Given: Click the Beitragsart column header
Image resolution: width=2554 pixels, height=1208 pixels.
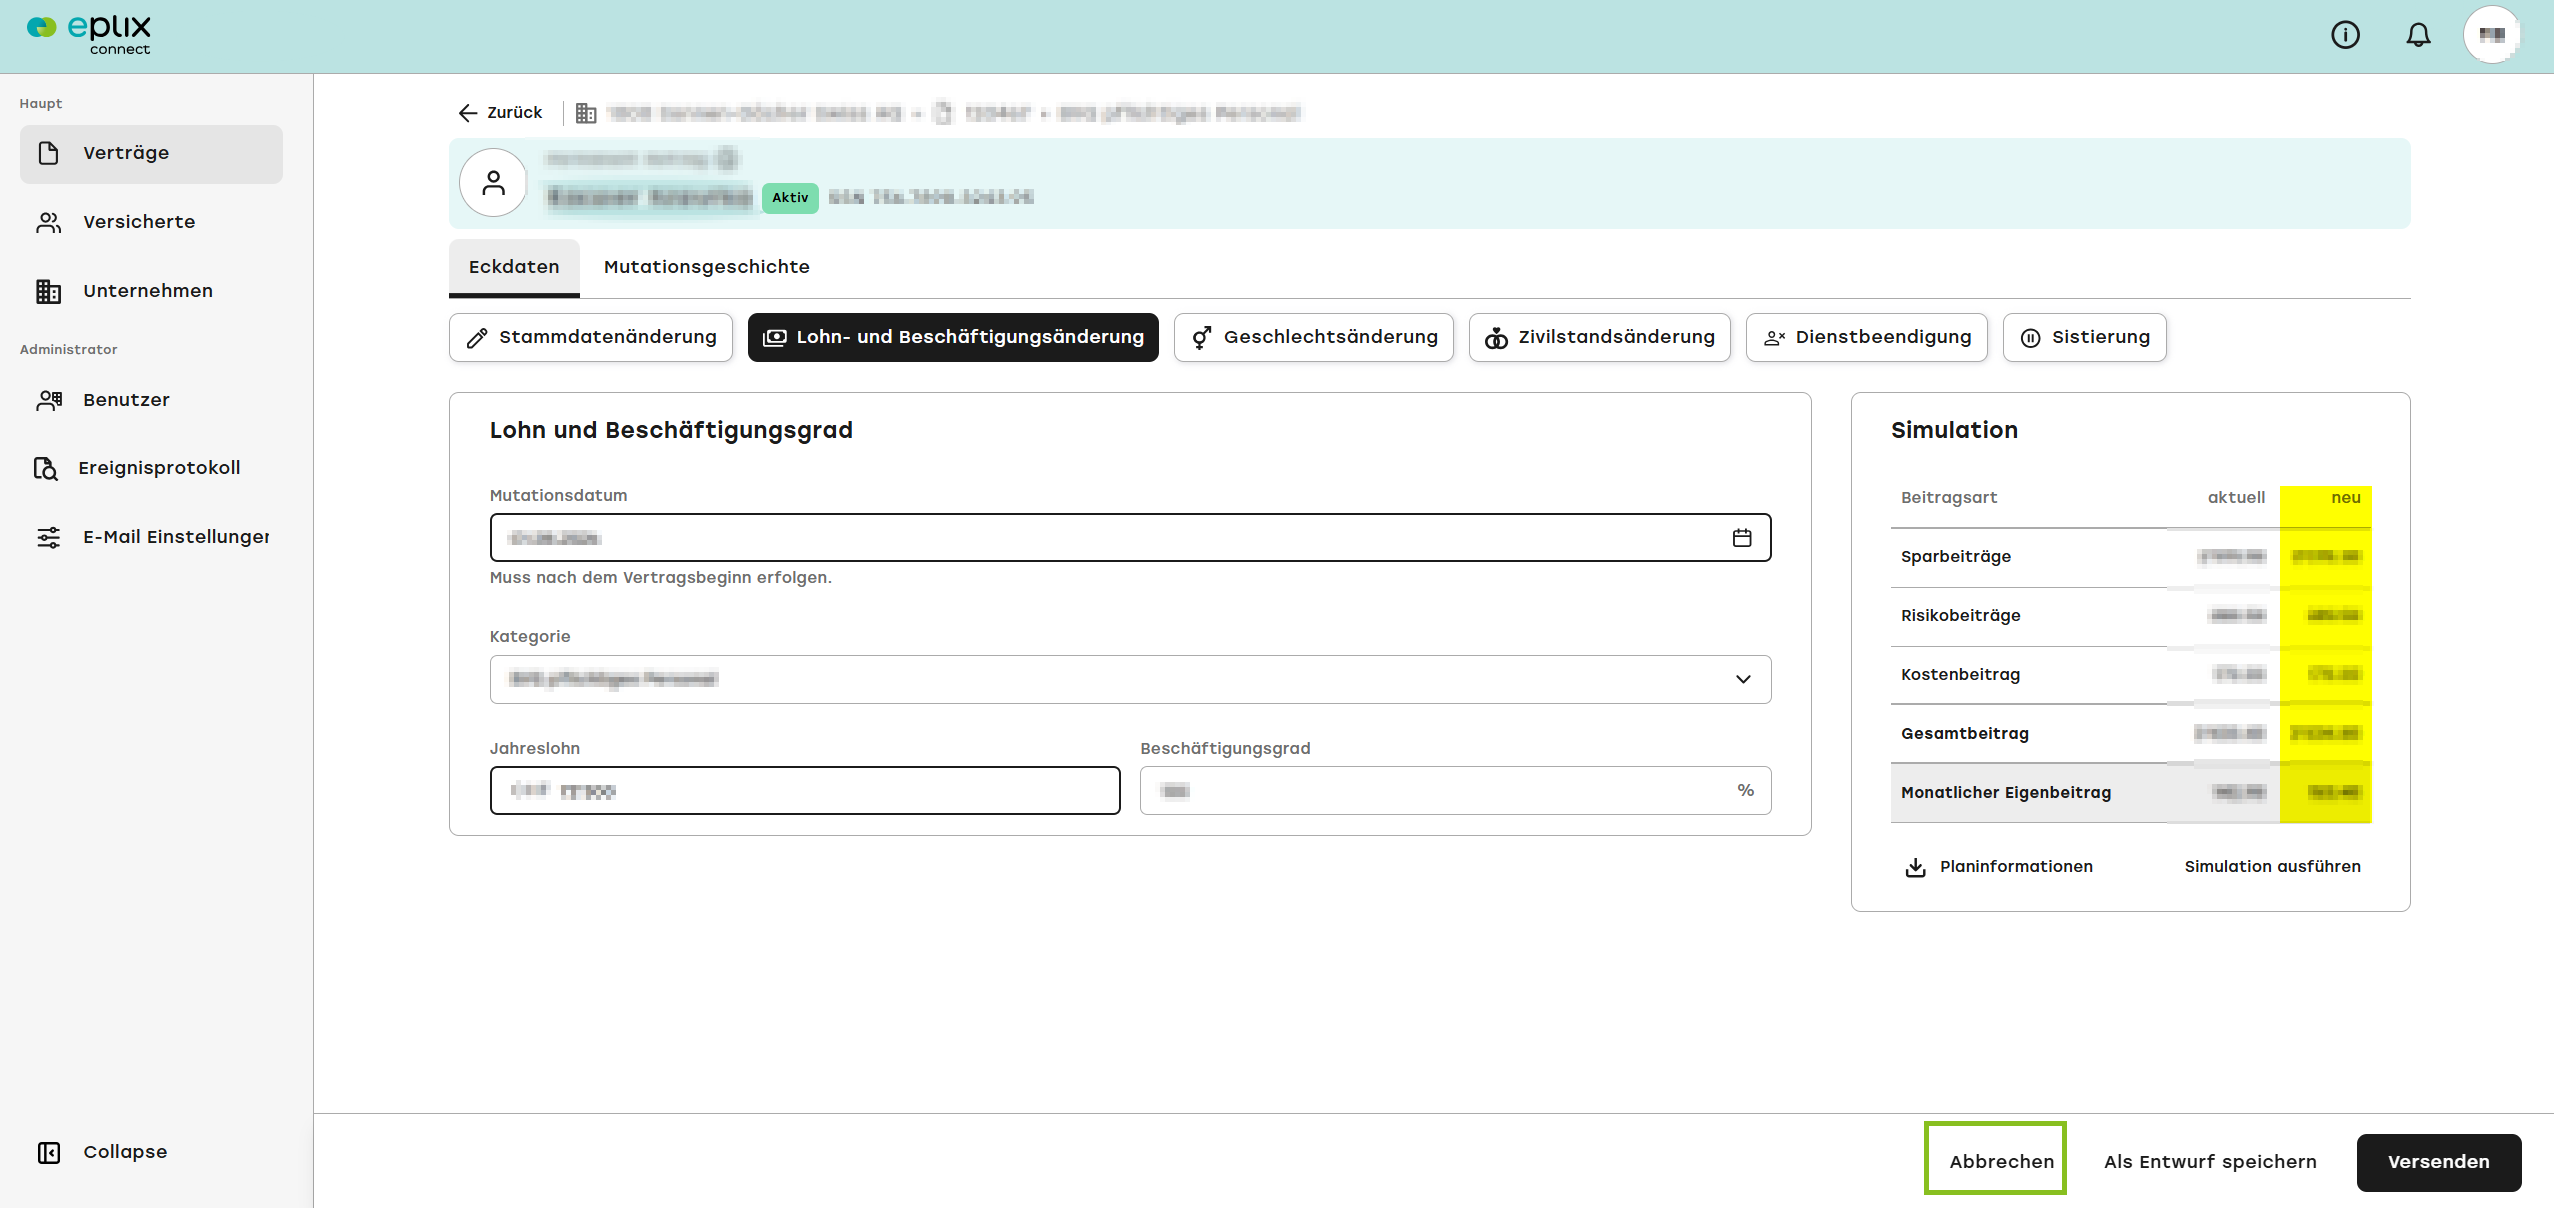Looking at the screenshot, I should 1948,498.
